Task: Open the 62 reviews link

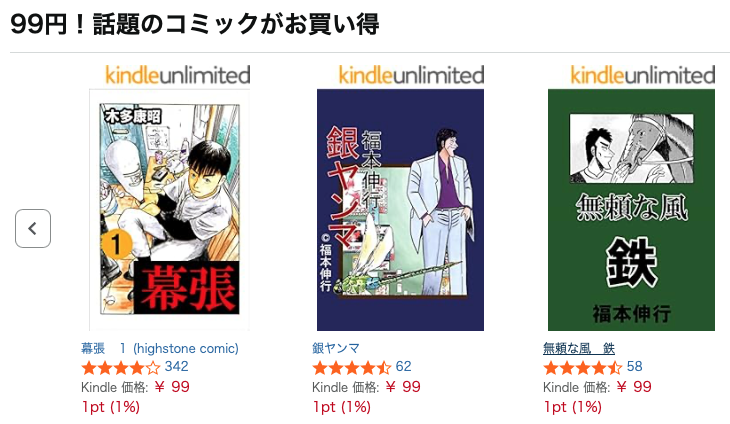Action: (x=404, y=367)
